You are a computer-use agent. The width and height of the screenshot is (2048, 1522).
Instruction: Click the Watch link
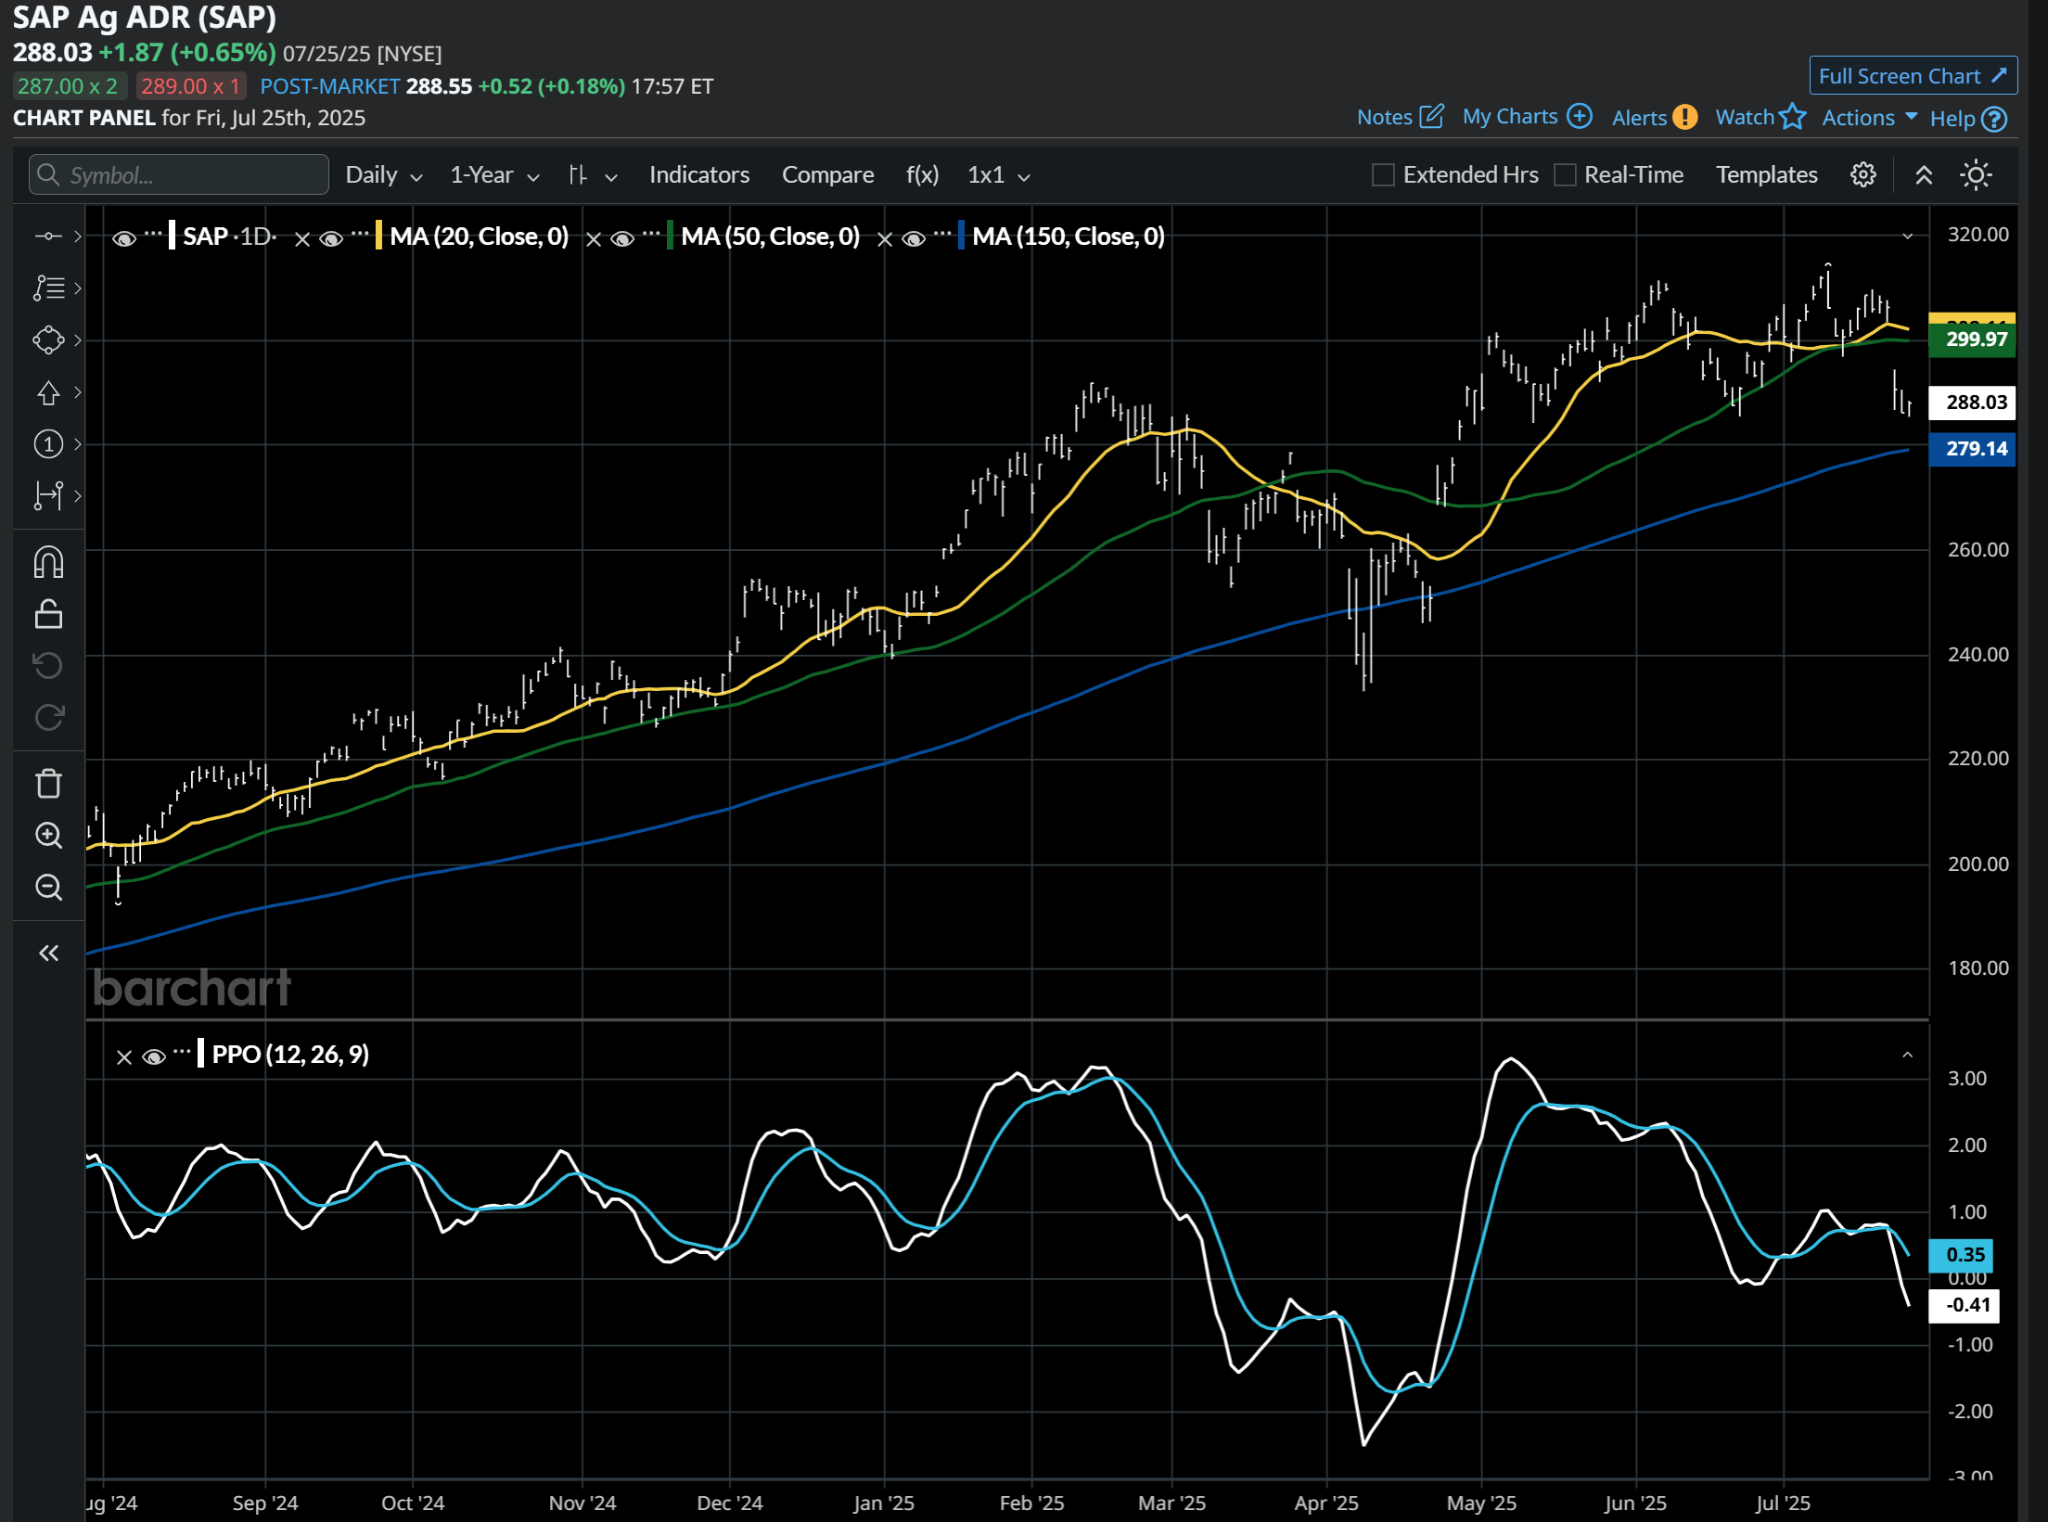pyautogui.click(x=1745, y=117)
